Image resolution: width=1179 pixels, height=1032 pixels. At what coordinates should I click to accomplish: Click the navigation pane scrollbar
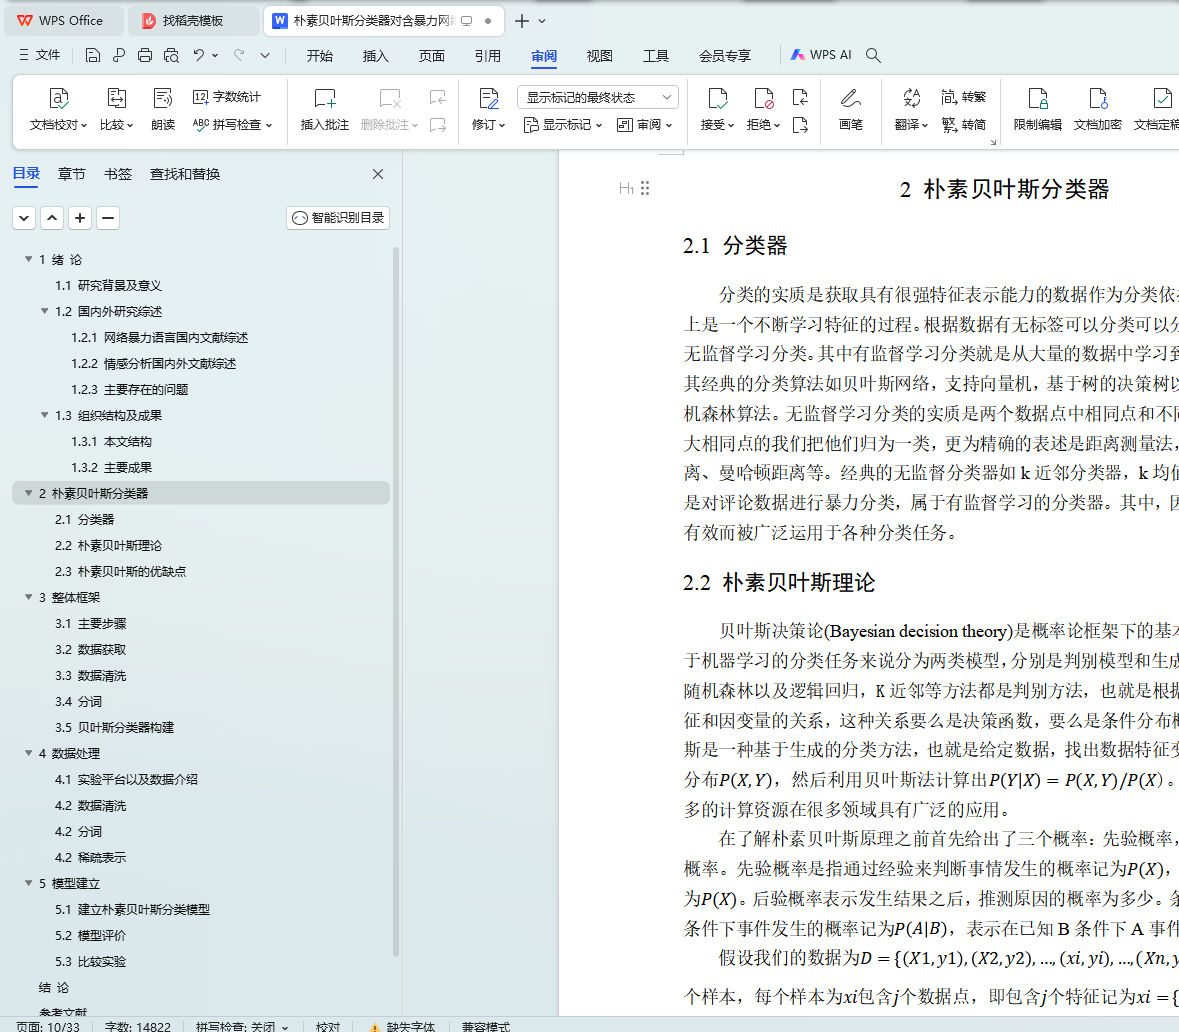pos(396,602)
